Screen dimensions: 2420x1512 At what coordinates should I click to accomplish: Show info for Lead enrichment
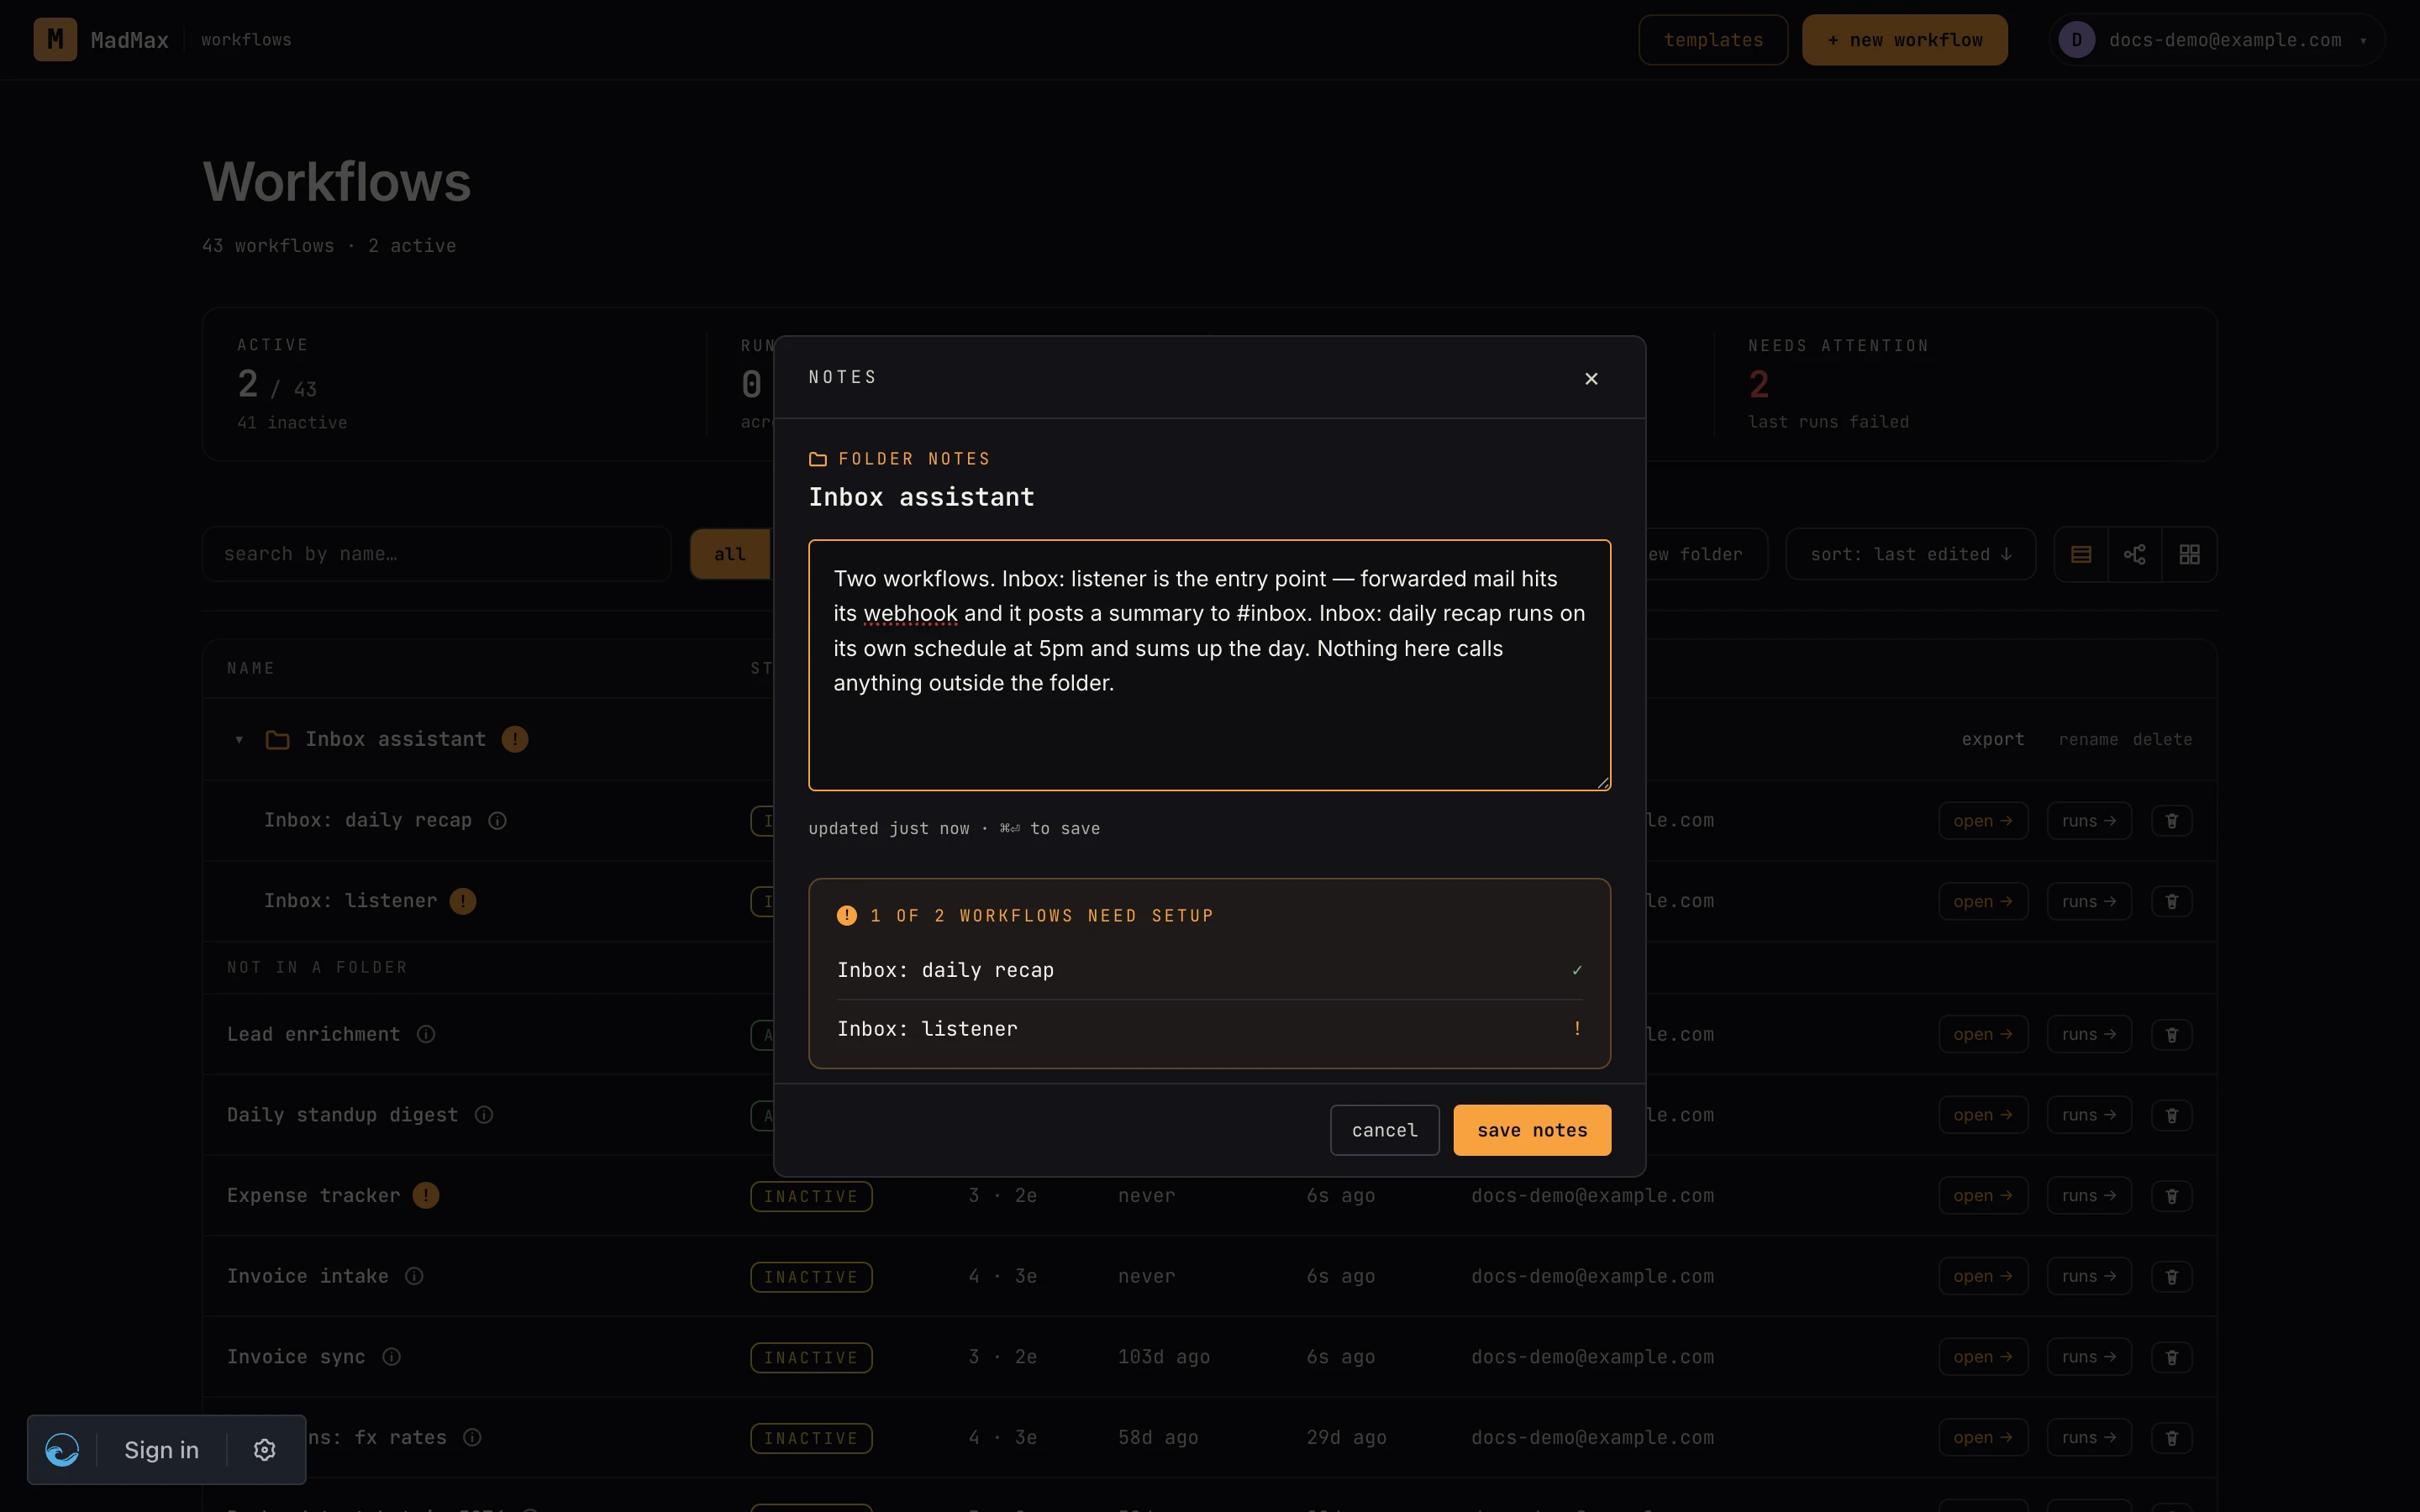[x=426, y=1034]
